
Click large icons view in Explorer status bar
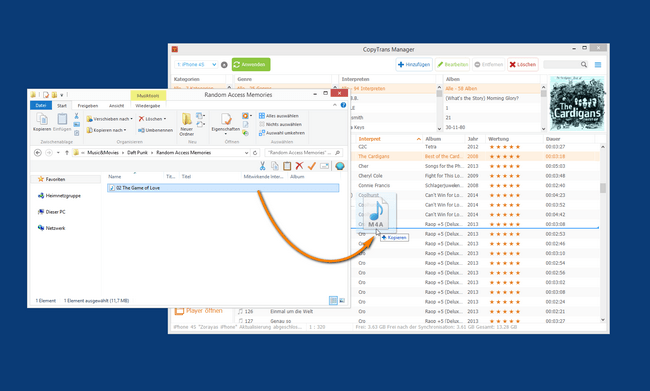pos(342,300)
